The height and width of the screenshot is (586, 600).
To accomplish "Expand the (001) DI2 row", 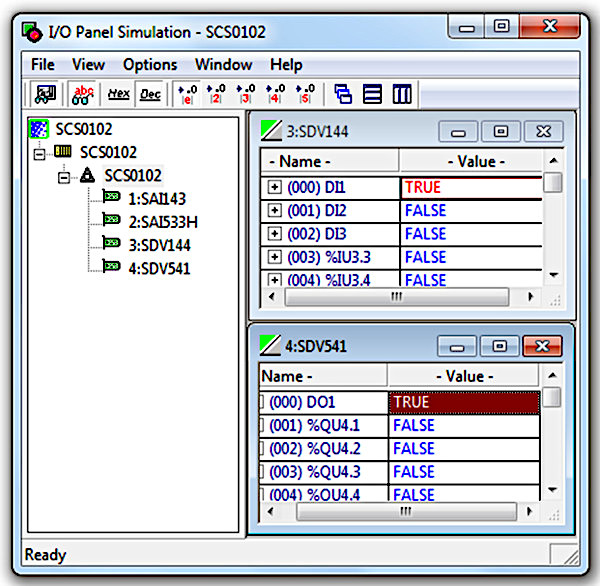I will coord(274,210).
